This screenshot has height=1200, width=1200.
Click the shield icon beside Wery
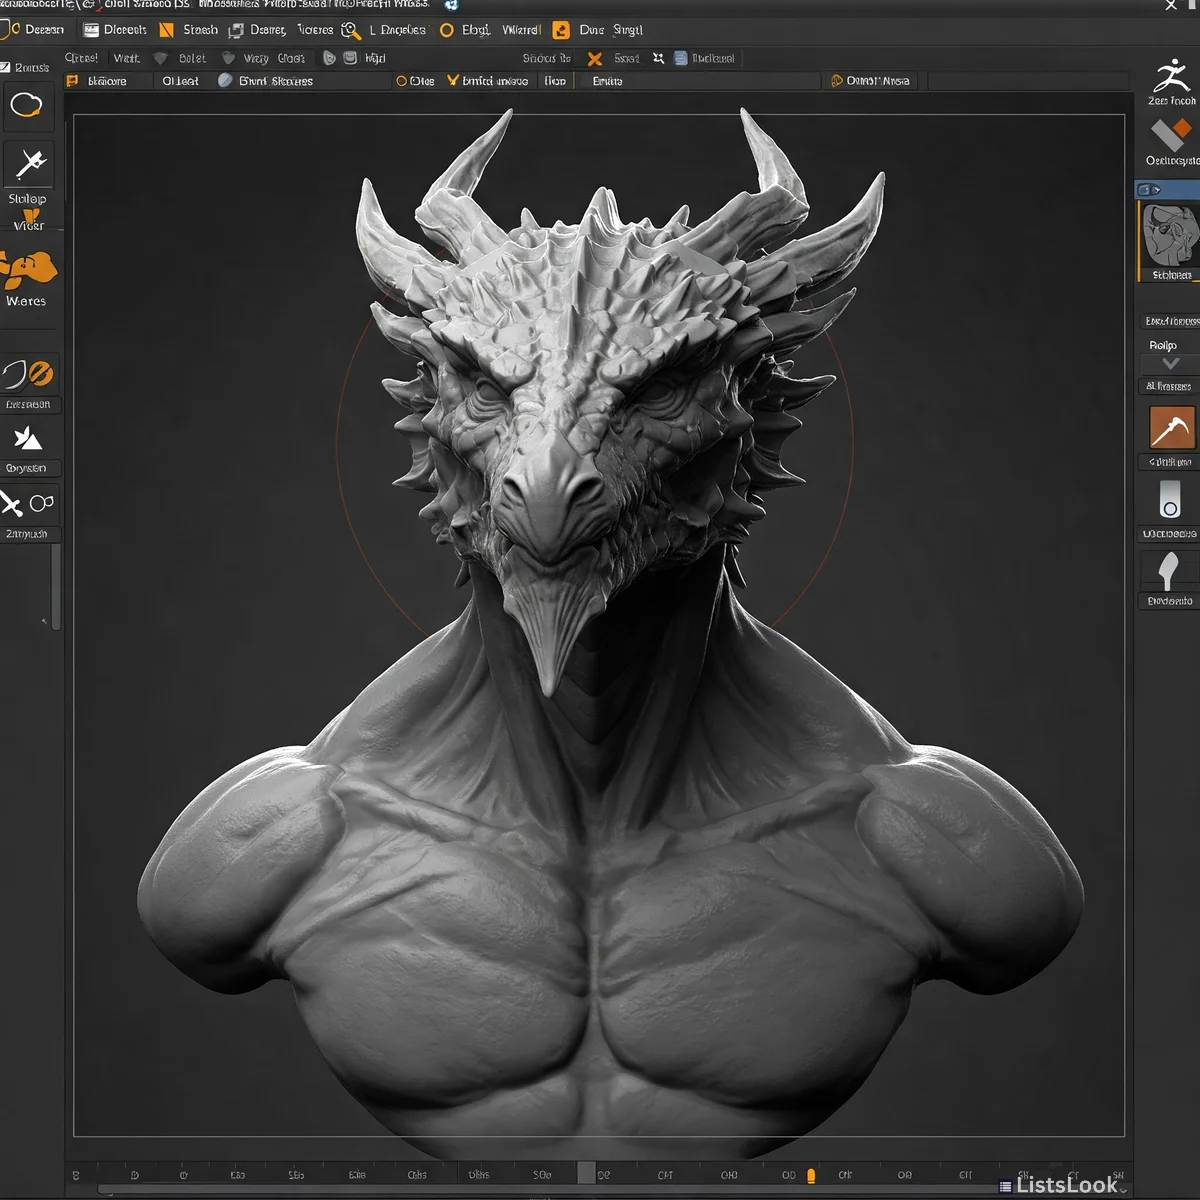point(228,58)
